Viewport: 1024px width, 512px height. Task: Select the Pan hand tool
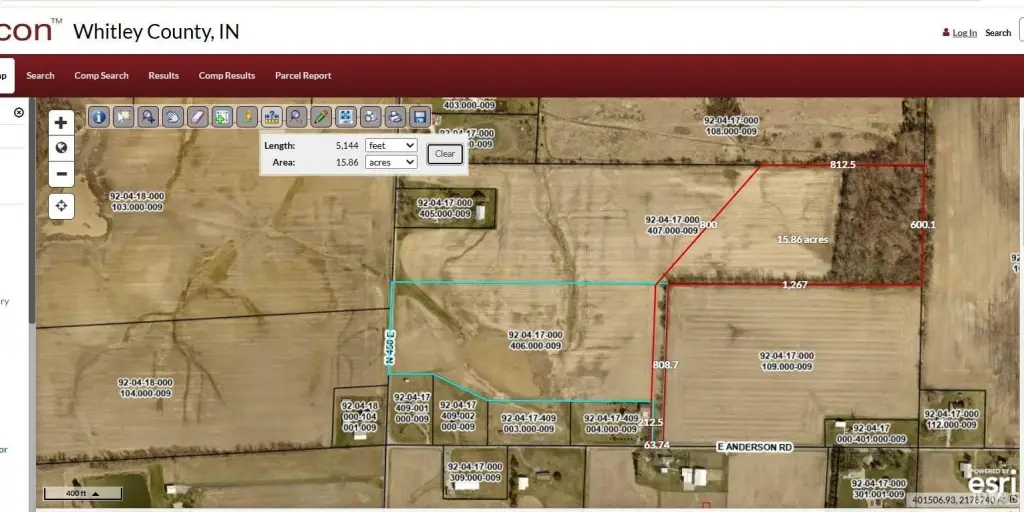pyautogui.click(x=173, y=117)
